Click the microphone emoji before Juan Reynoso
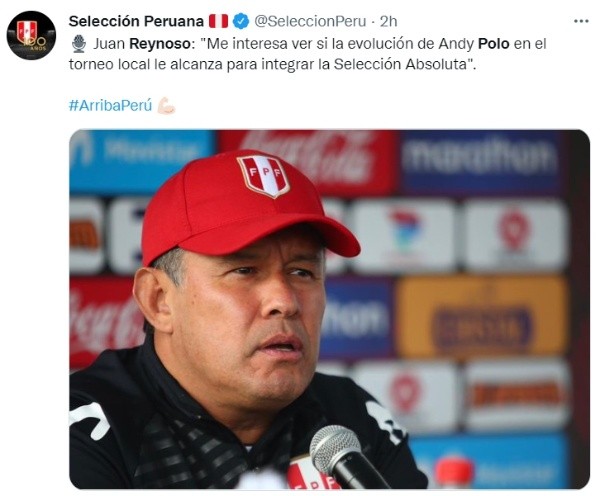 point(78,45)
